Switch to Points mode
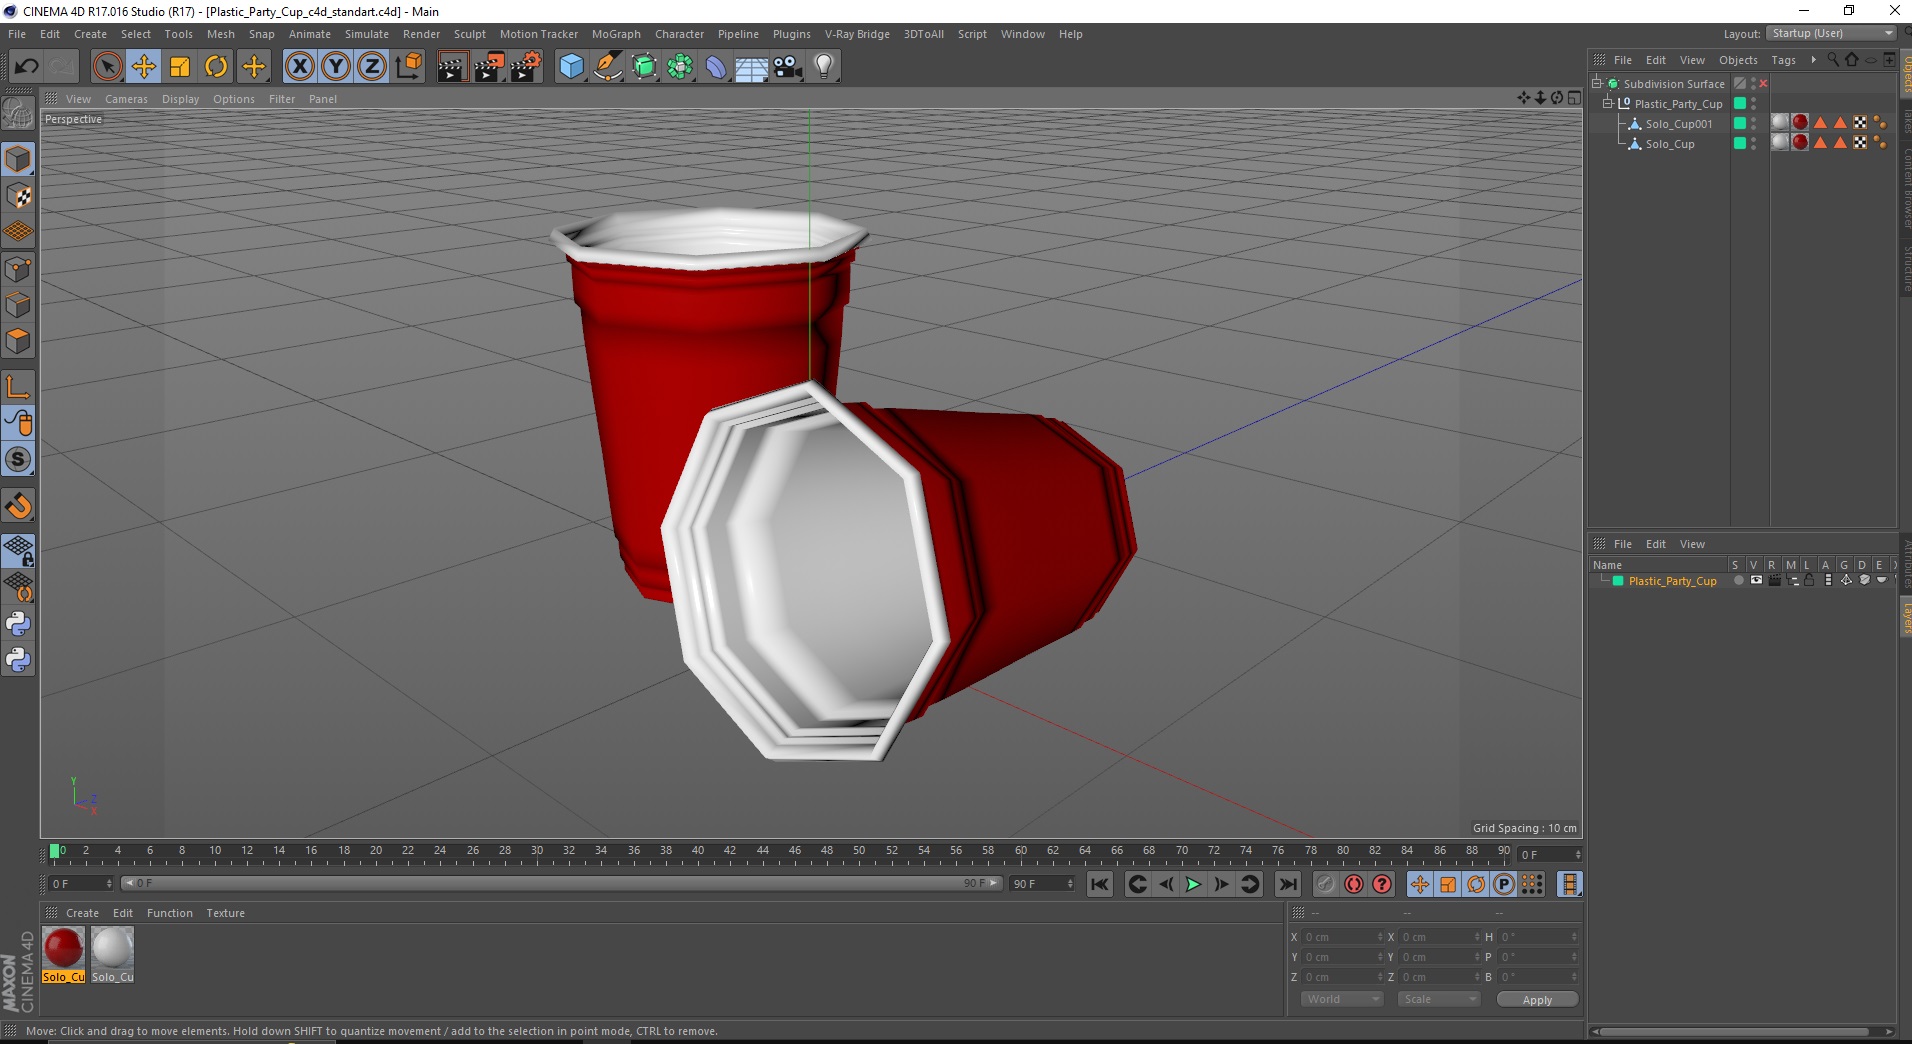Viewport: 1912px width, 1044px height. [x=18, y=269]
